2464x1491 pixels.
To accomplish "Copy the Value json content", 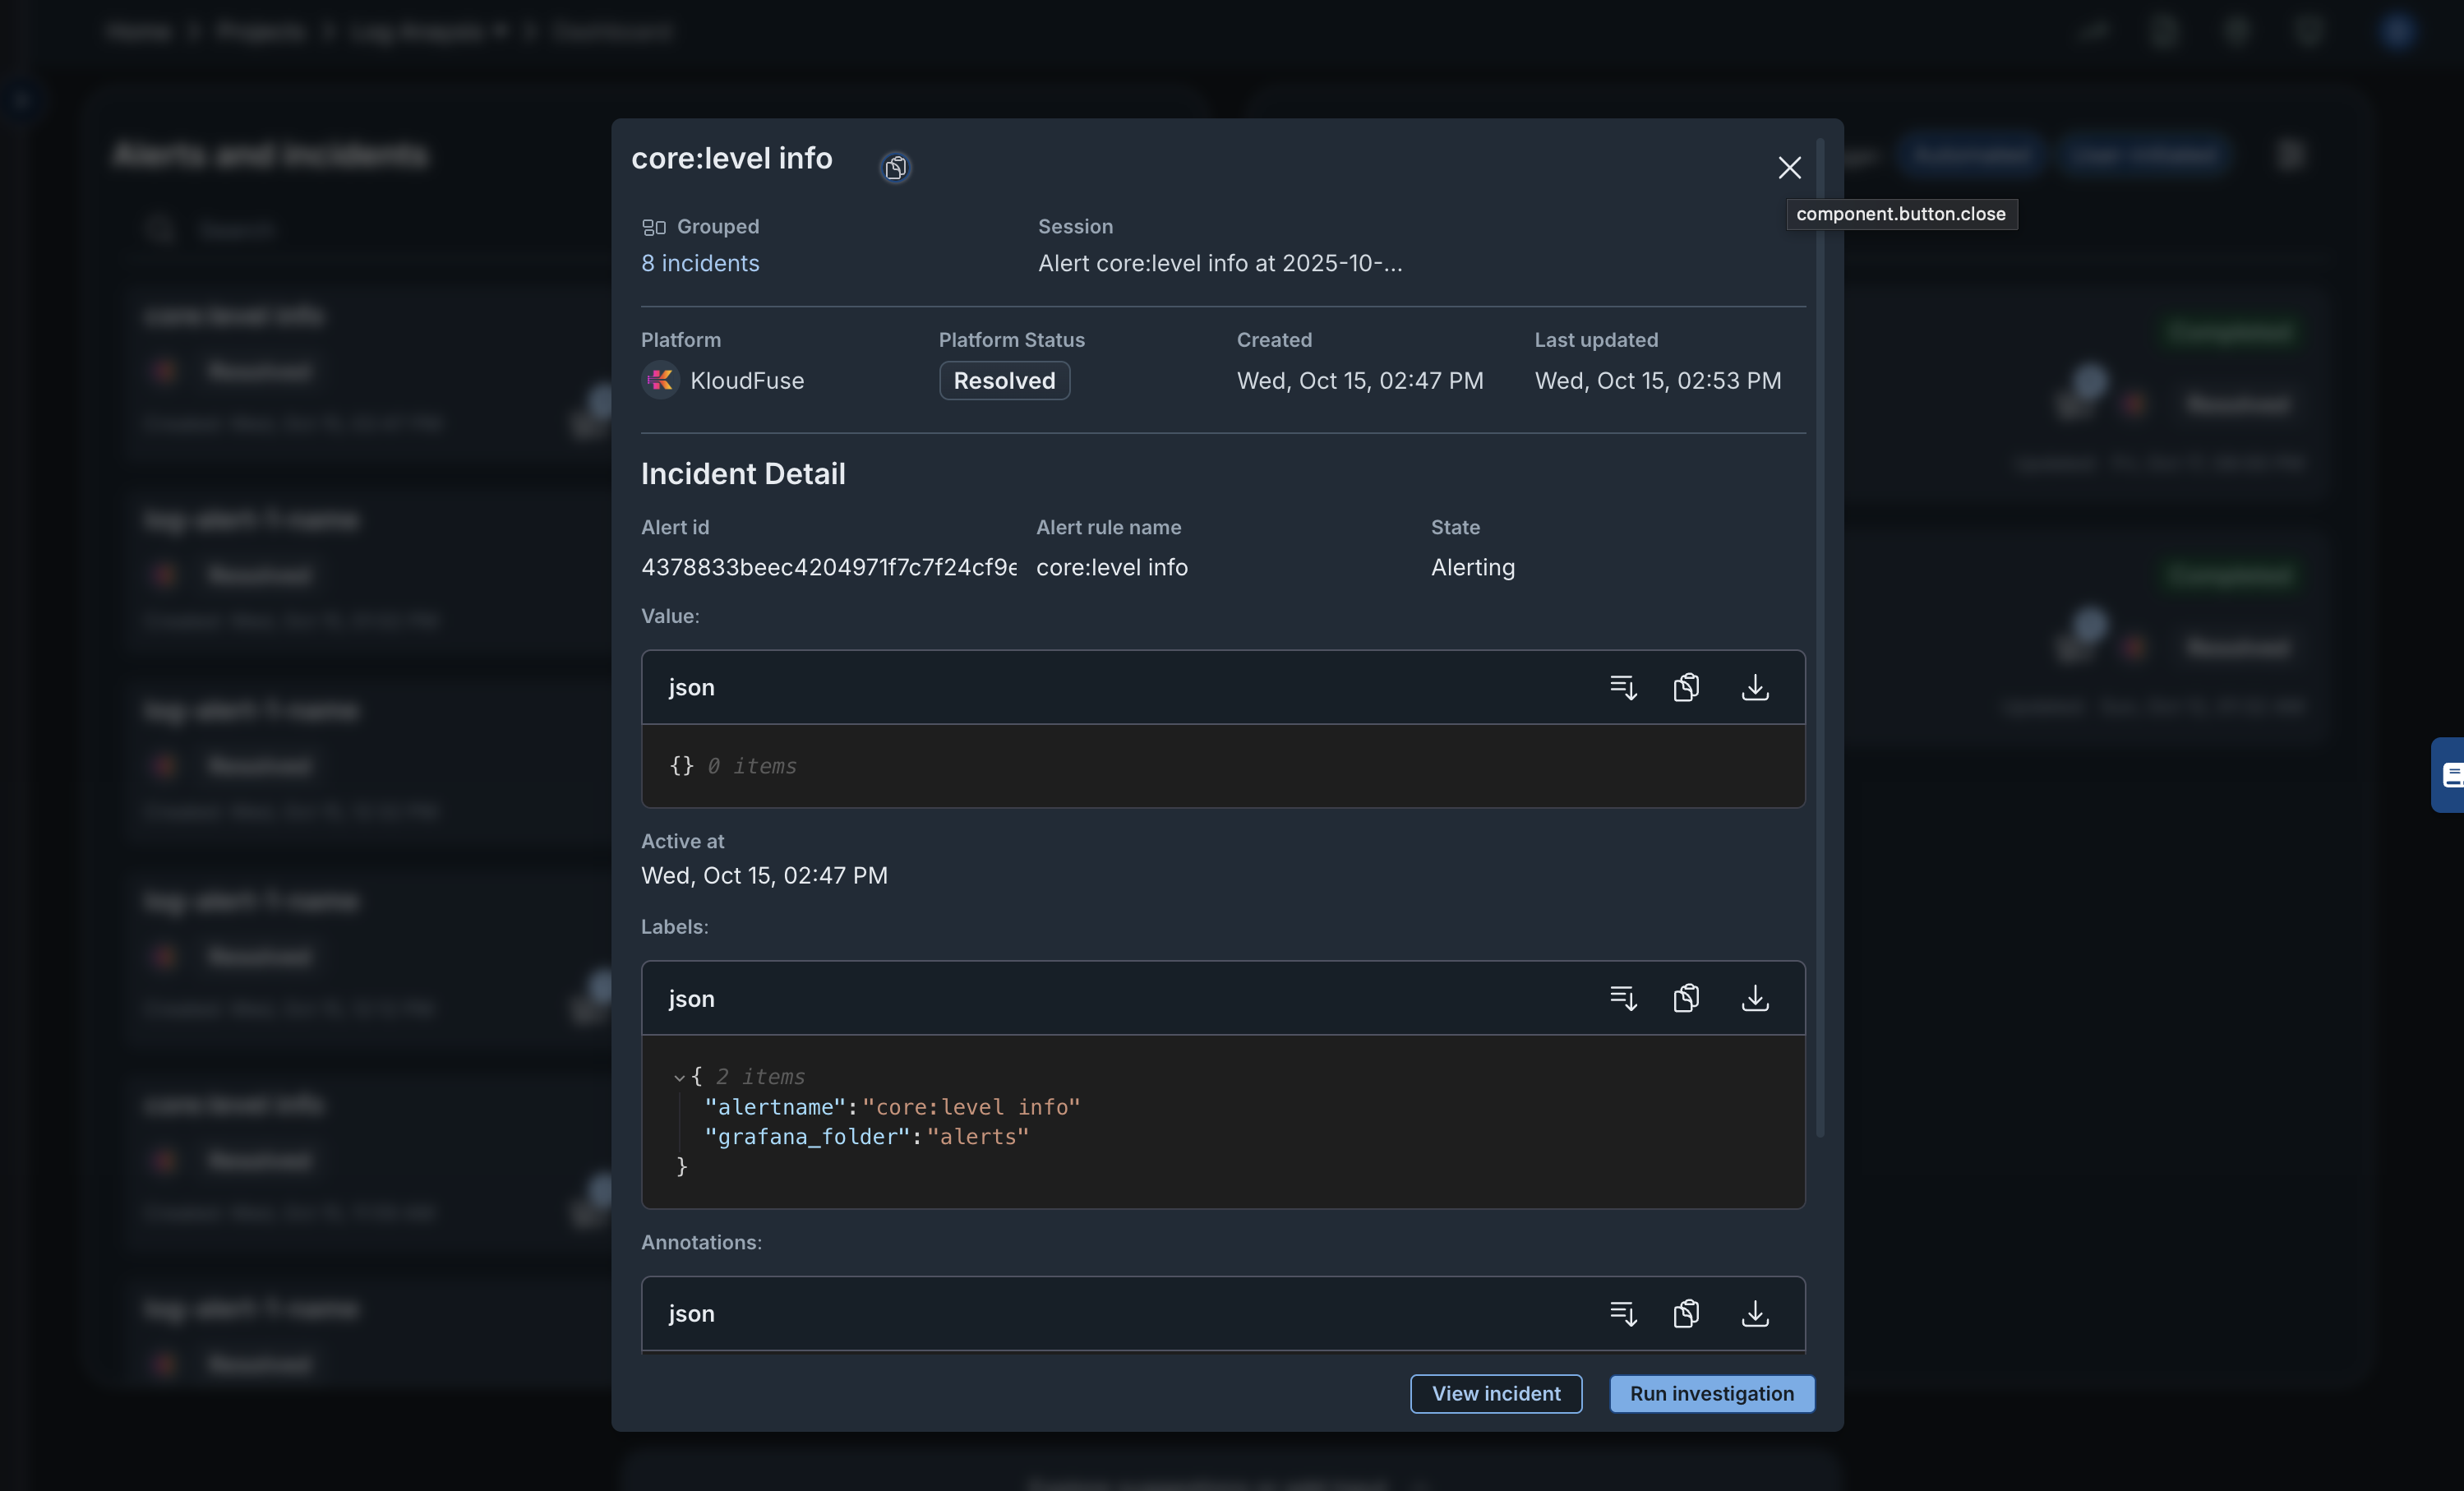I will click(x=1686, y=687).
